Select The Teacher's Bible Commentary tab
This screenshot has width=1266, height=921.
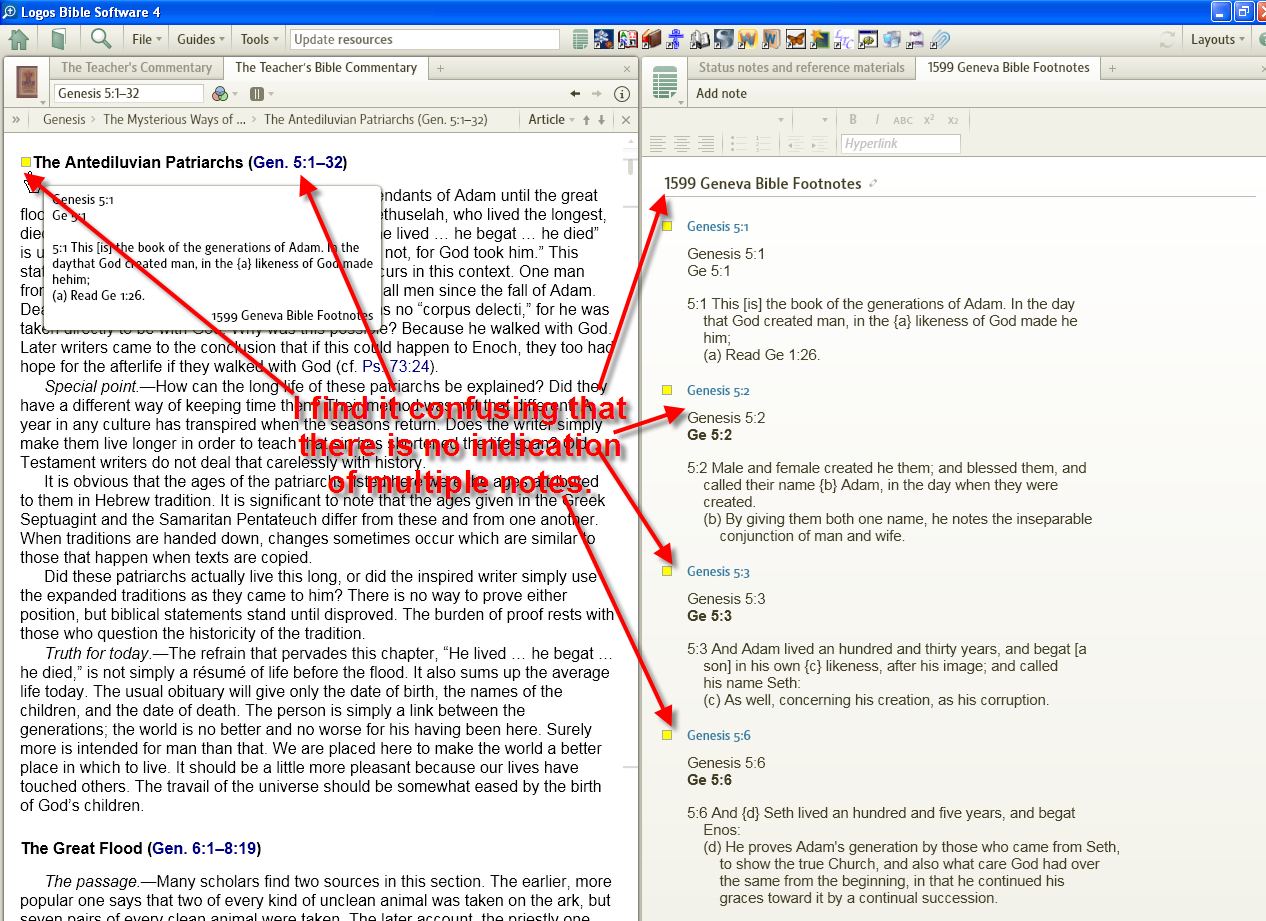(x=326, y=68)
